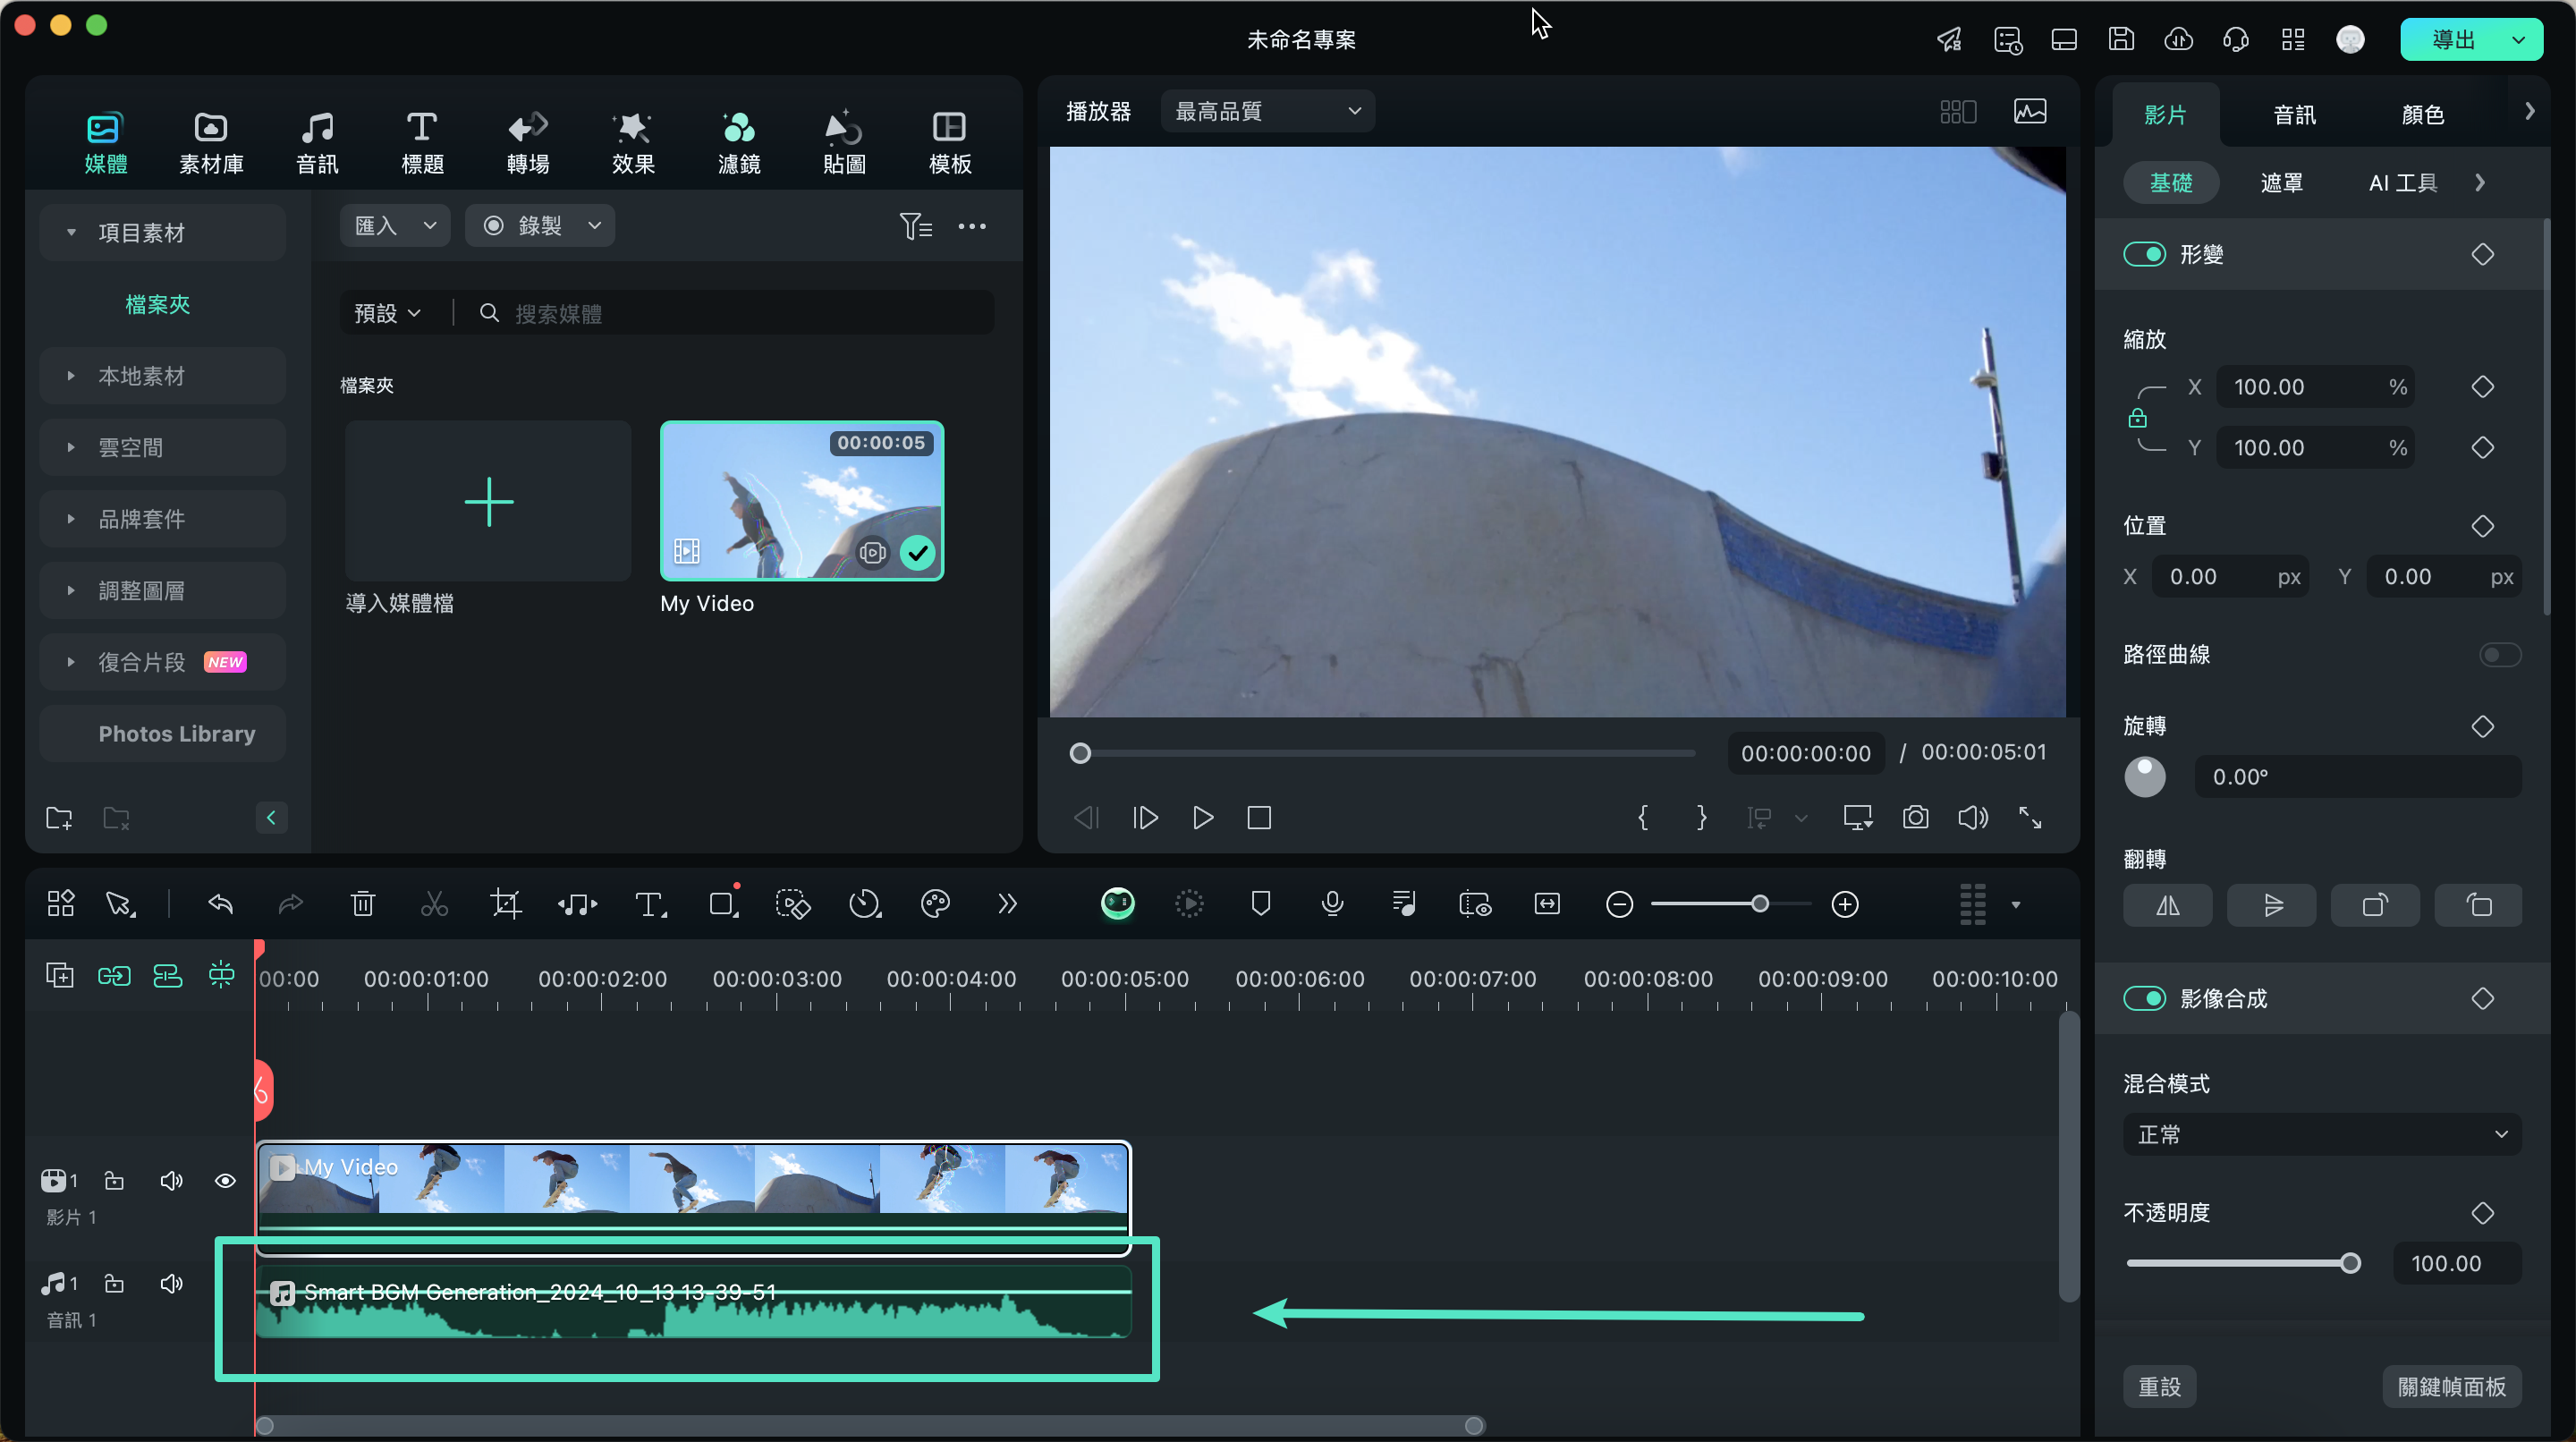
Task: Mute the 影片 1 track speaker
Action: pos(171,1181)
